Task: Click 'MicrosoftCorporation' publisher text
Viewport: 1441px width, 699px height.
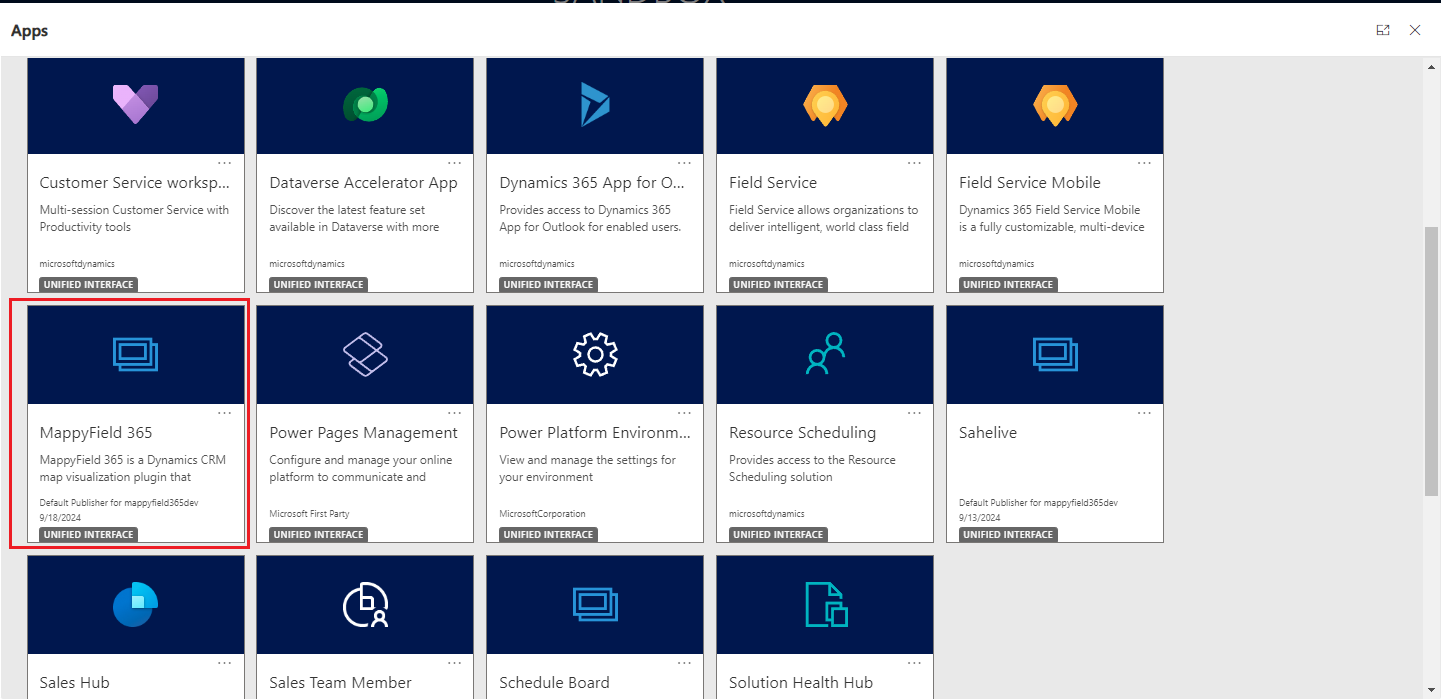Action: (542, 514)
